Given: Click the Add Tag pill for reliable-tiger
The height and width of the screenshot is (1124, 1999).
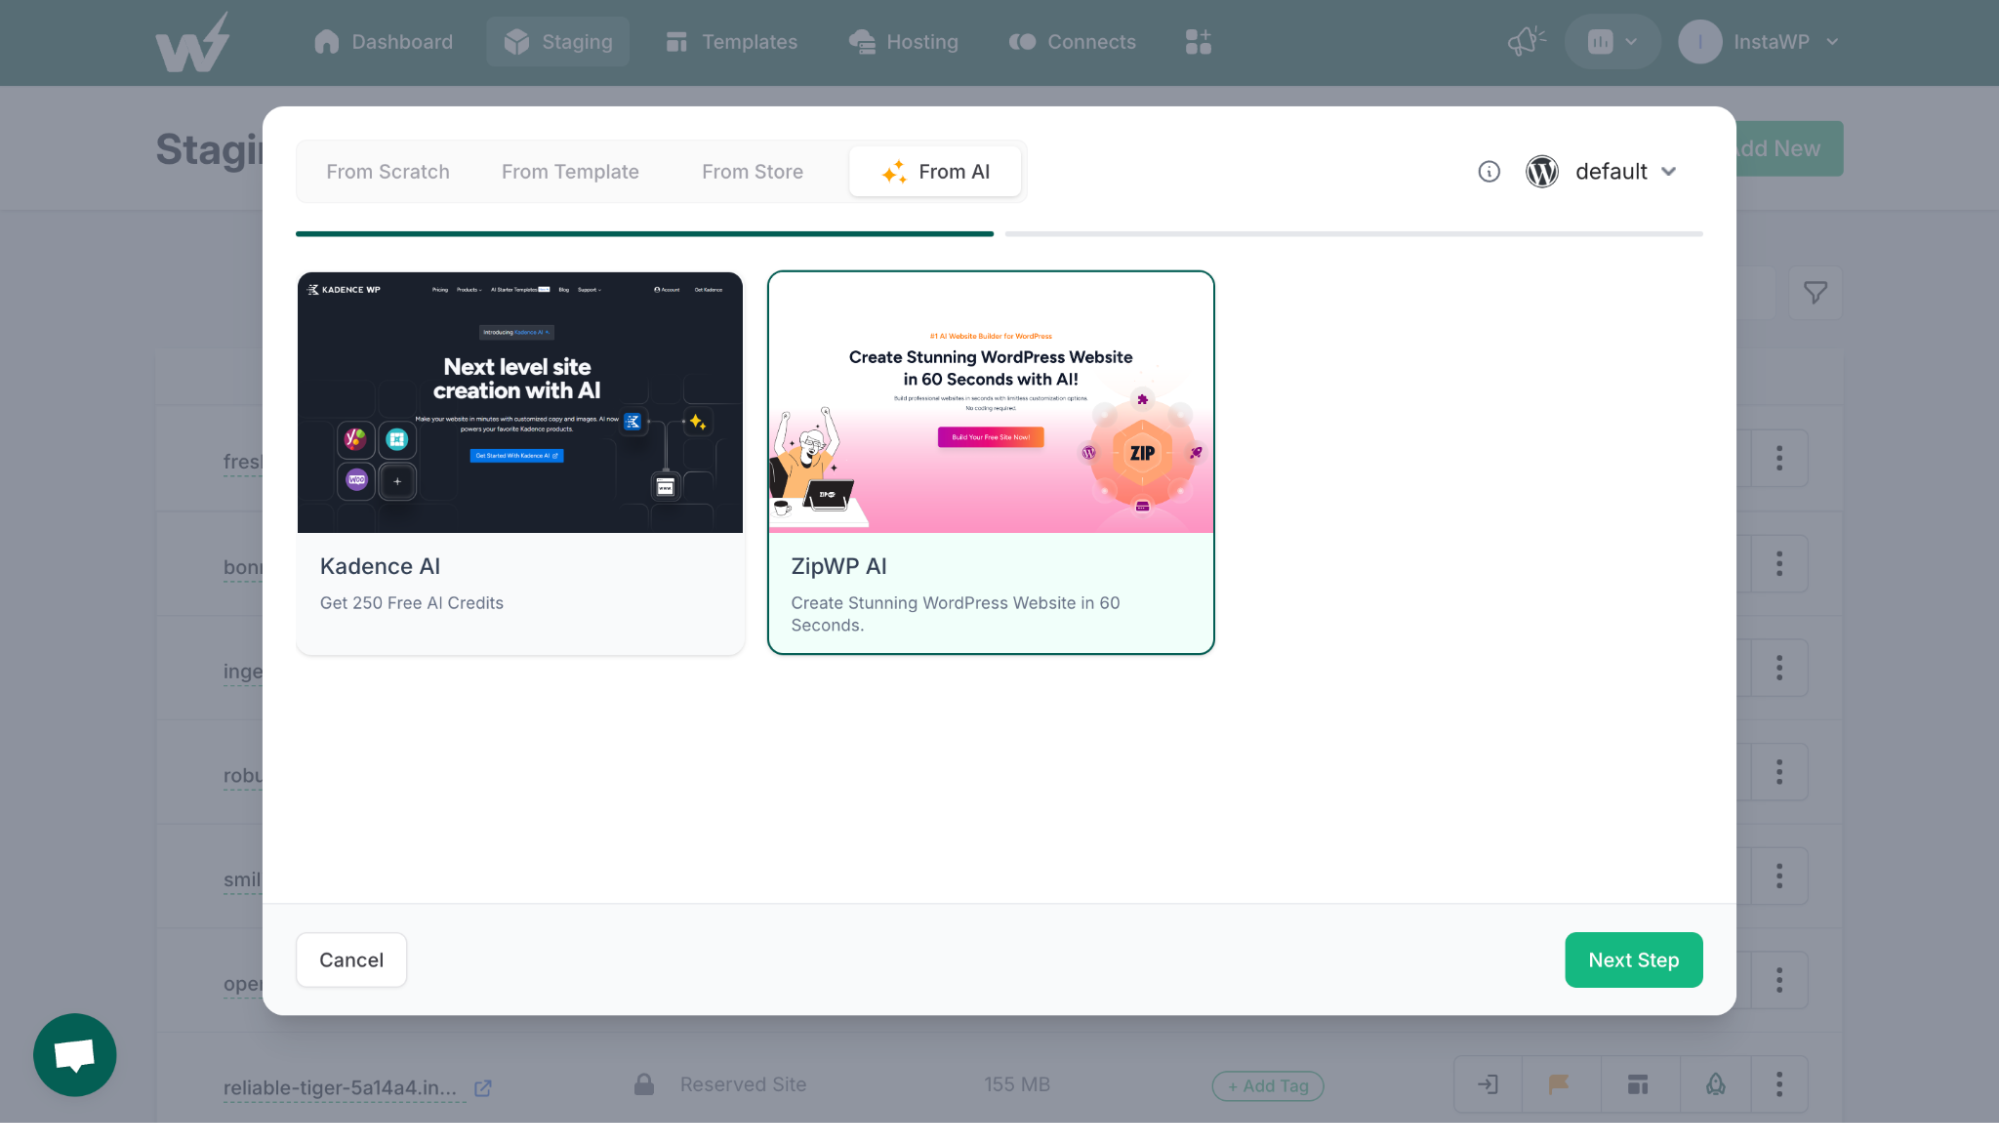Looking at the screenshot, I should click(1268, 1086).
